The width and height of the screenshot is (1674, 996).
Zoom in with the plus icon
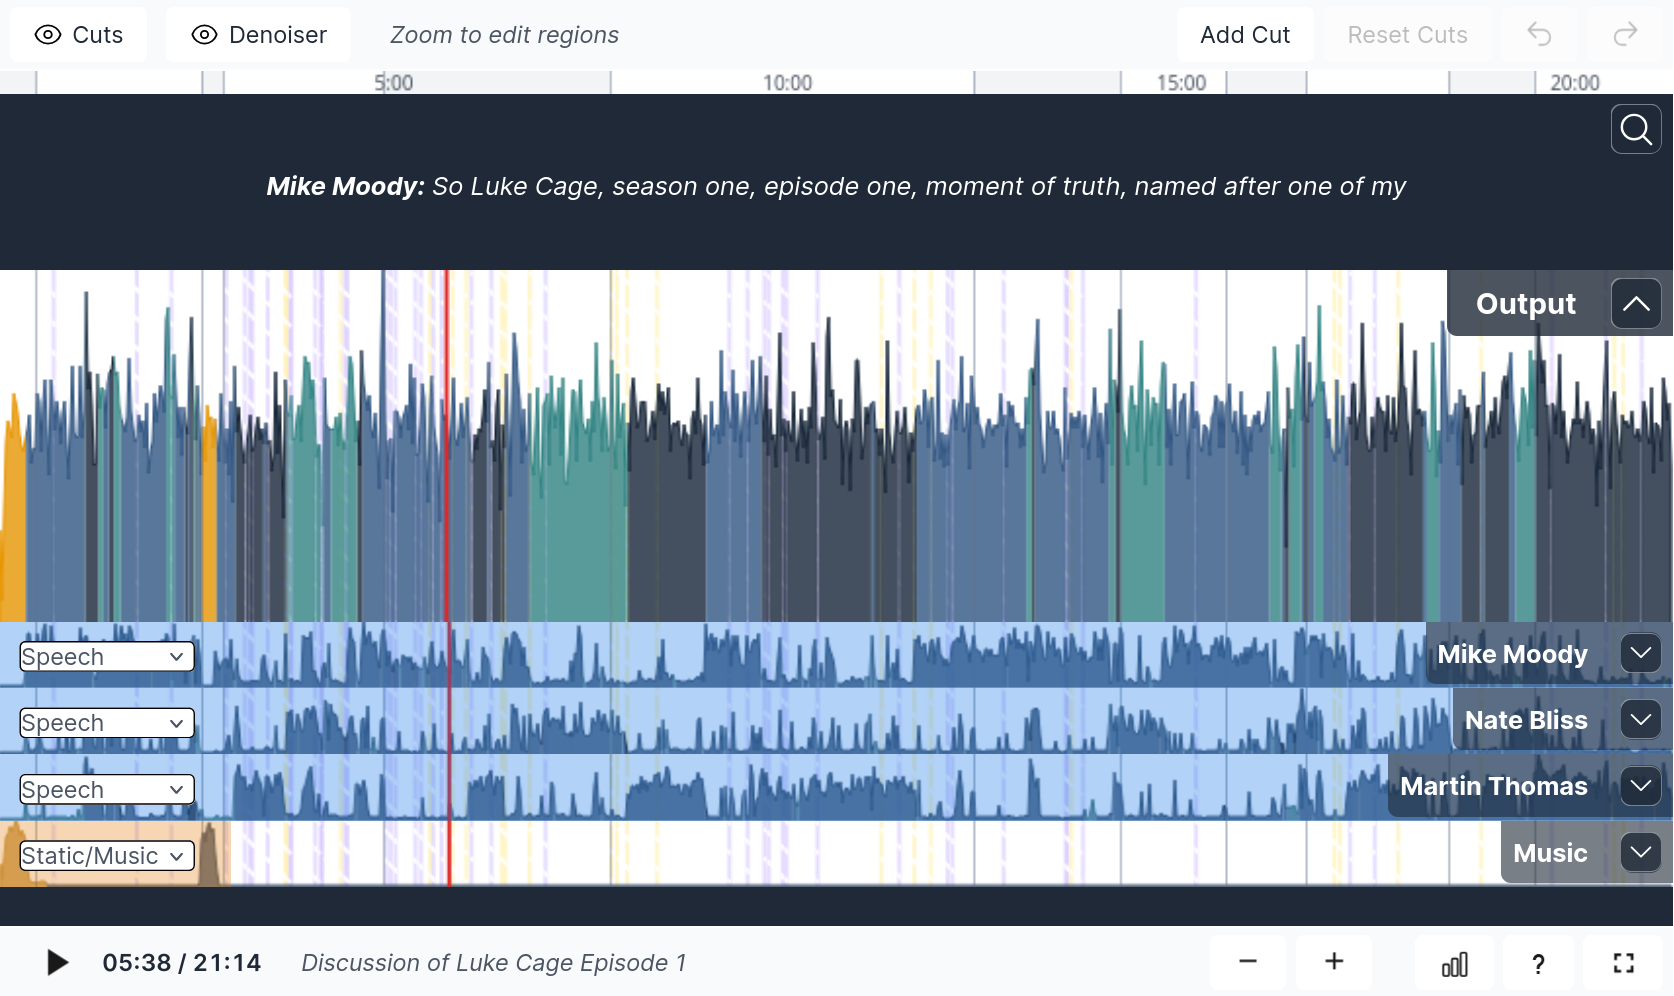(1334, 962)
